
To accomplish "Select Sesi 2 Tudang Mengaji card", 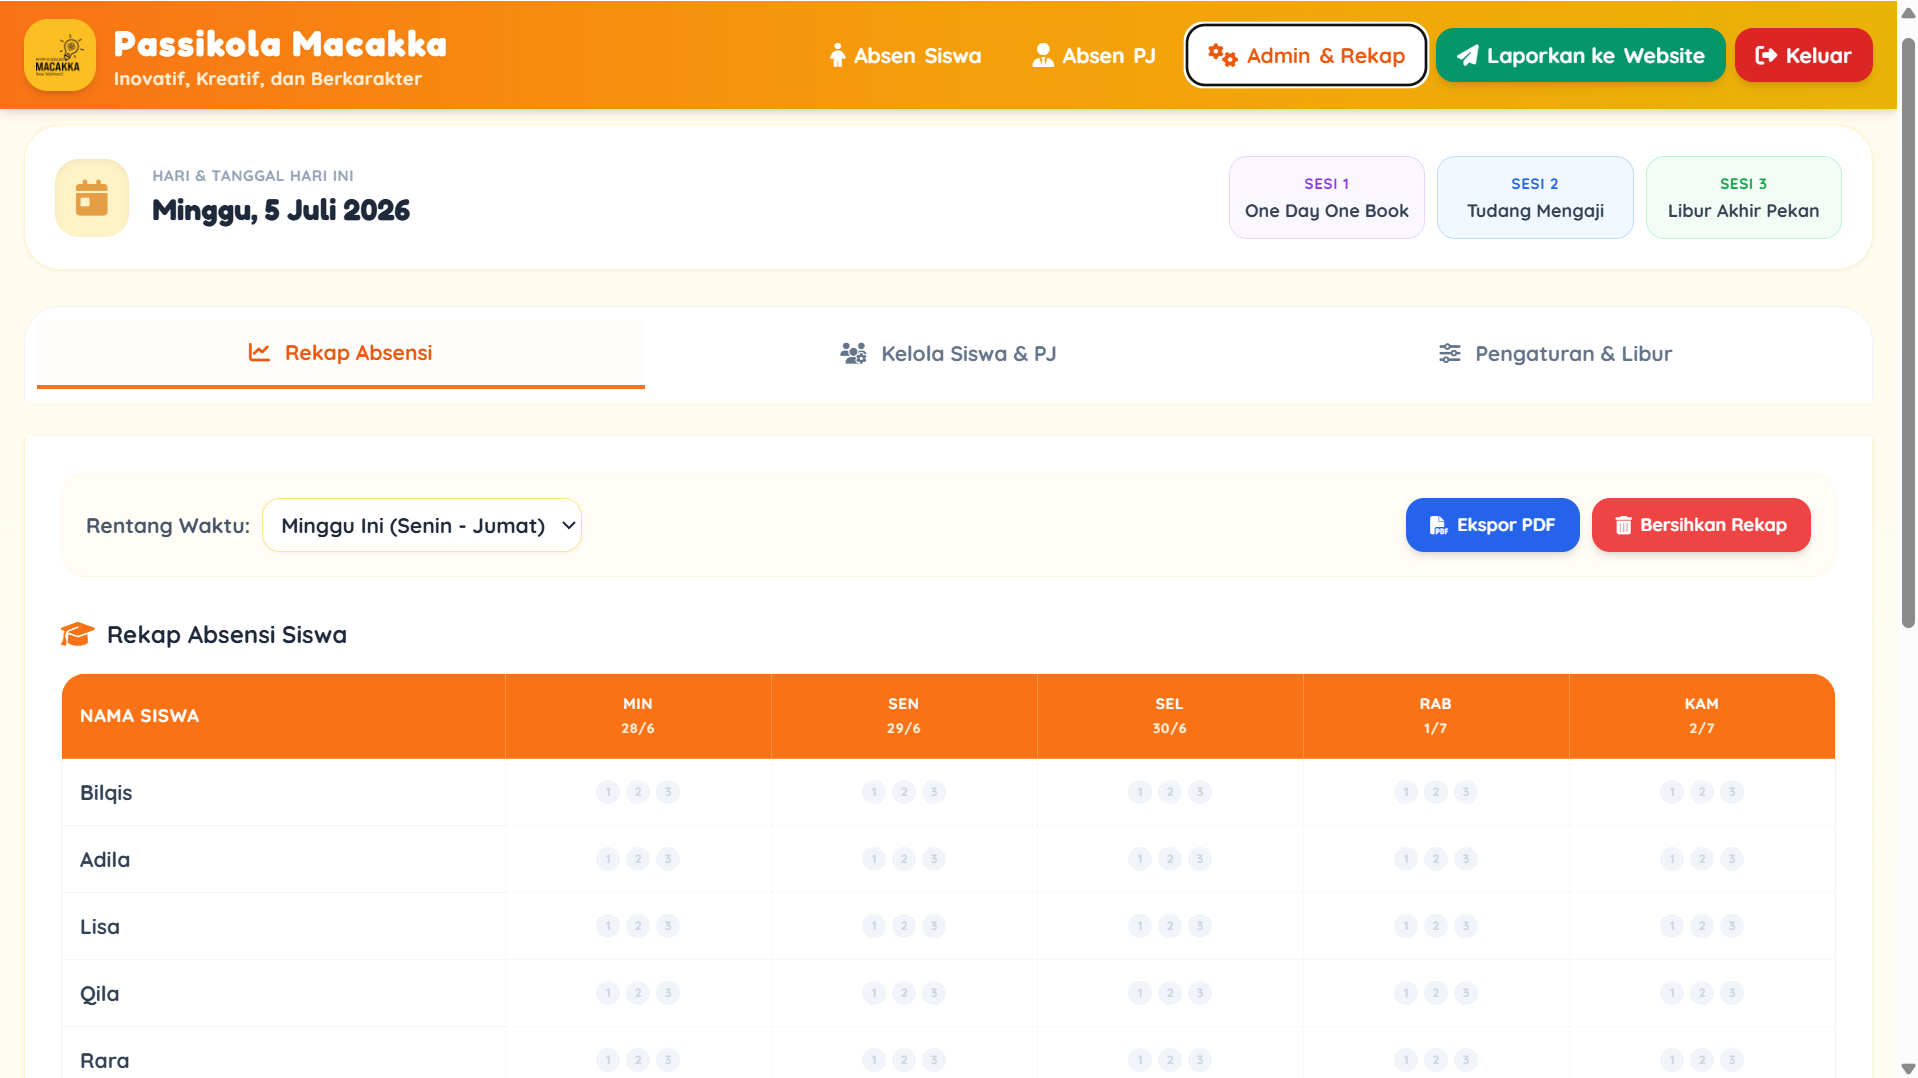I will (x=1535, y=197).
